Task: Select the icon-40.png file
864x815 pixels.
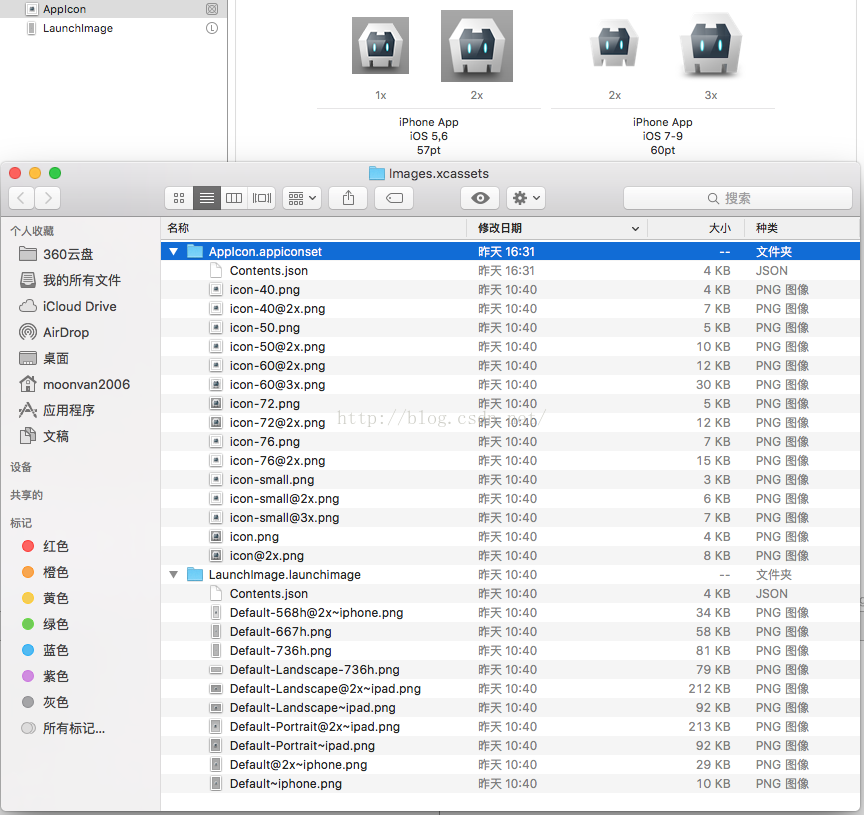Action: pos(510,290)
